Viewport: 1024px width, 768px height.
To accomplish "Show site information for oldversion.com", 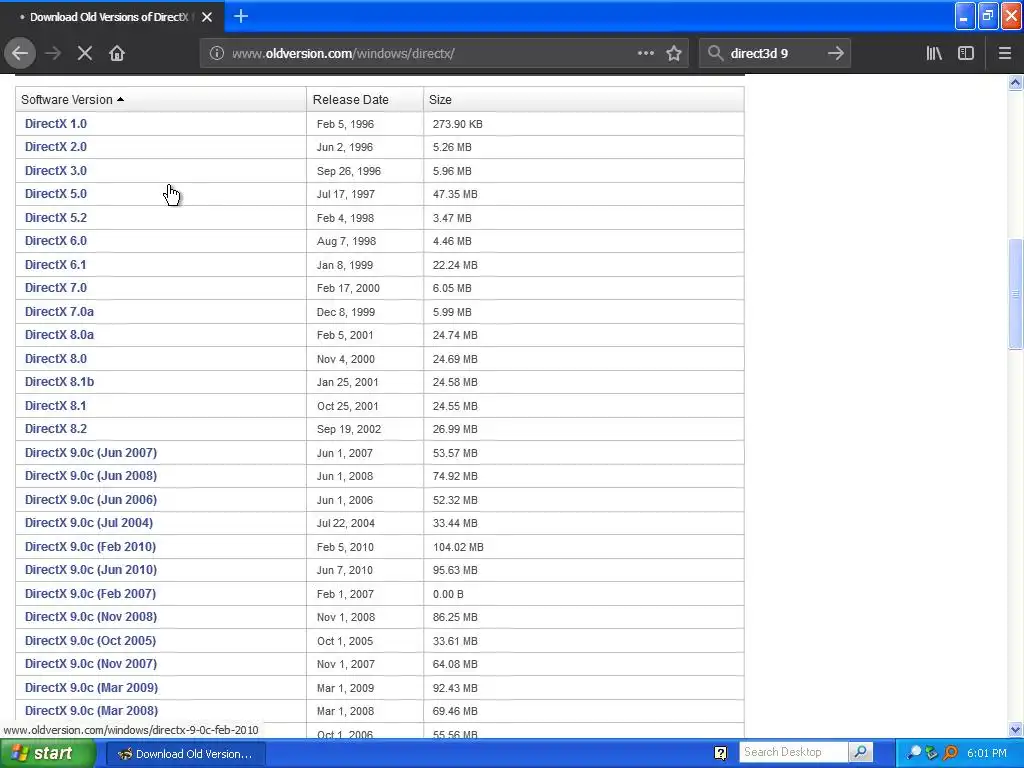I will [x=216, y=54].
